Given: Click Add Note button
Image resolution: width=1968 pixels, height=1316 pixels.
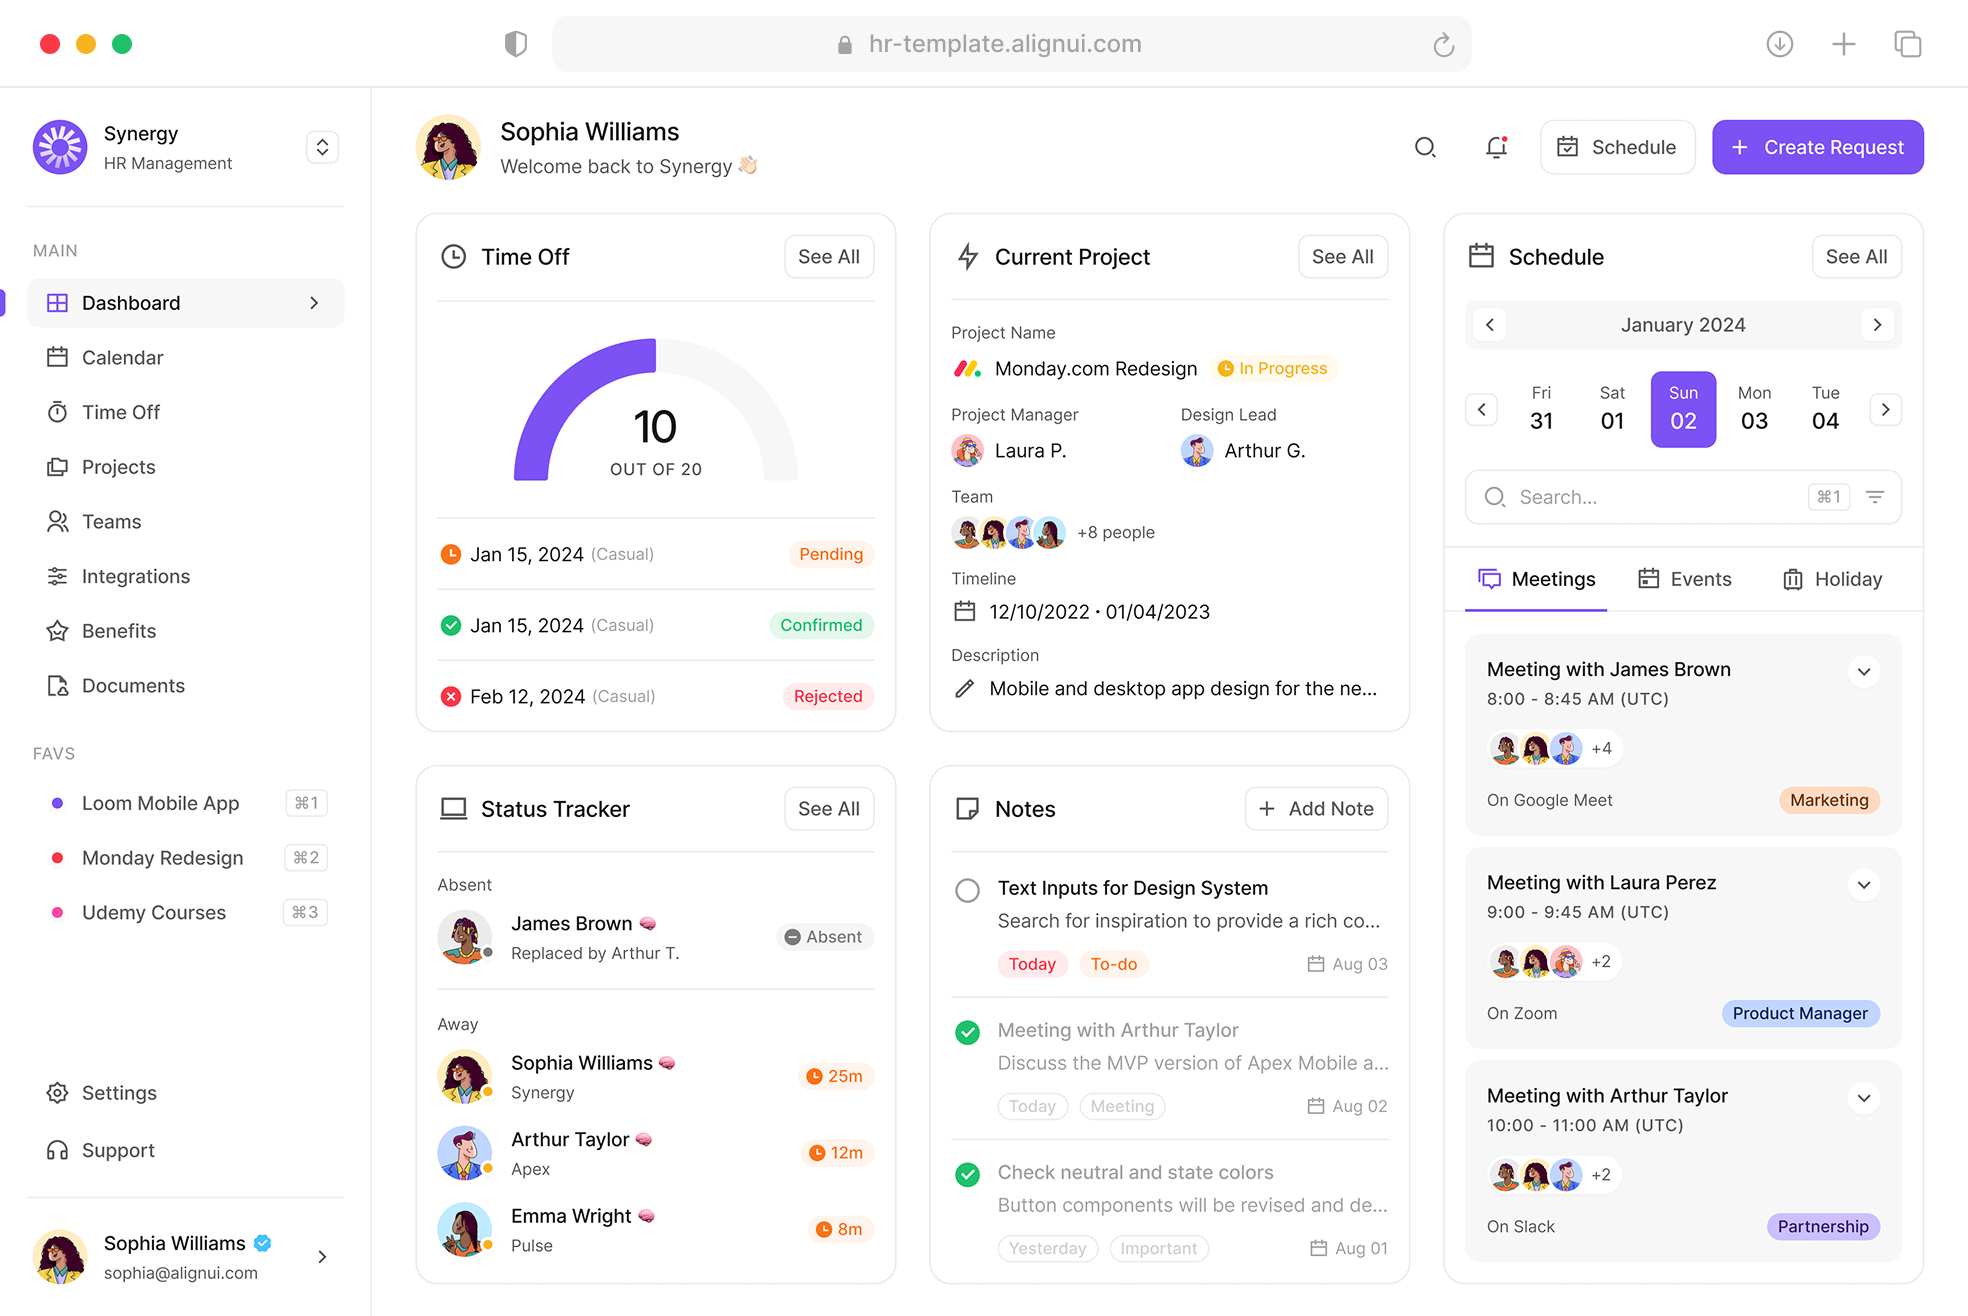Looking at the screenshot, I should click(x=1316, y=809).
